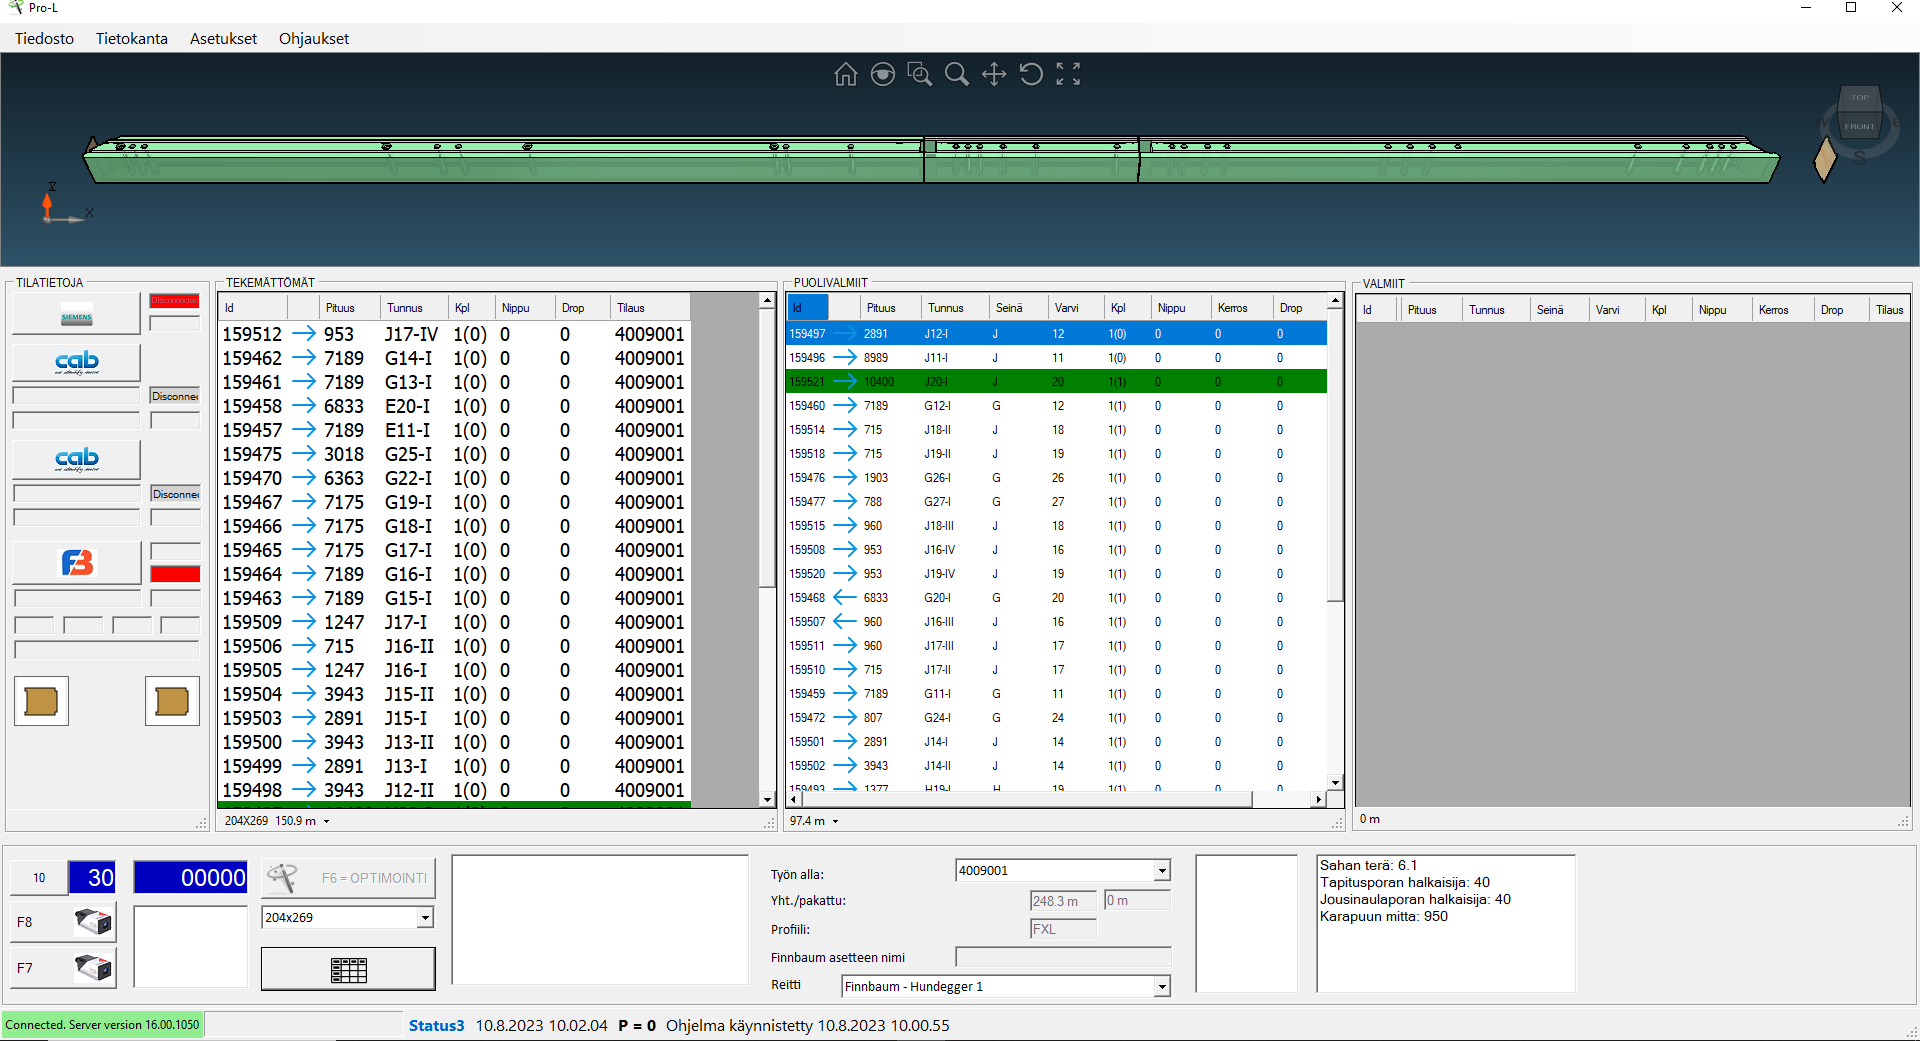Screen dimensions: 1920x1041
Task: Click the rotate view icon
Action: [1030, 74]
